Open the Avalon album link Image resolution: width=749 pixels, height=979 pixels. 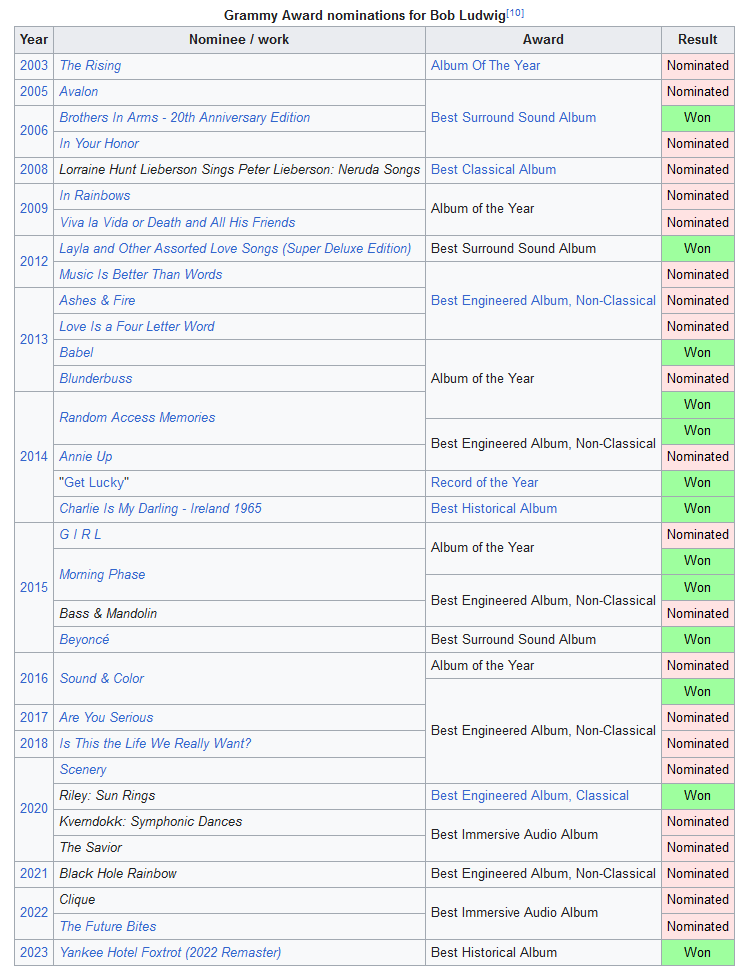tap(79, 92)
